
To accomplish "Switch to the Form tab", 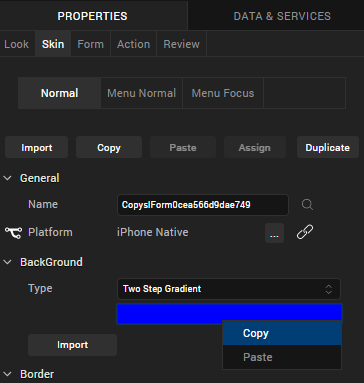I will coord(90,44).
